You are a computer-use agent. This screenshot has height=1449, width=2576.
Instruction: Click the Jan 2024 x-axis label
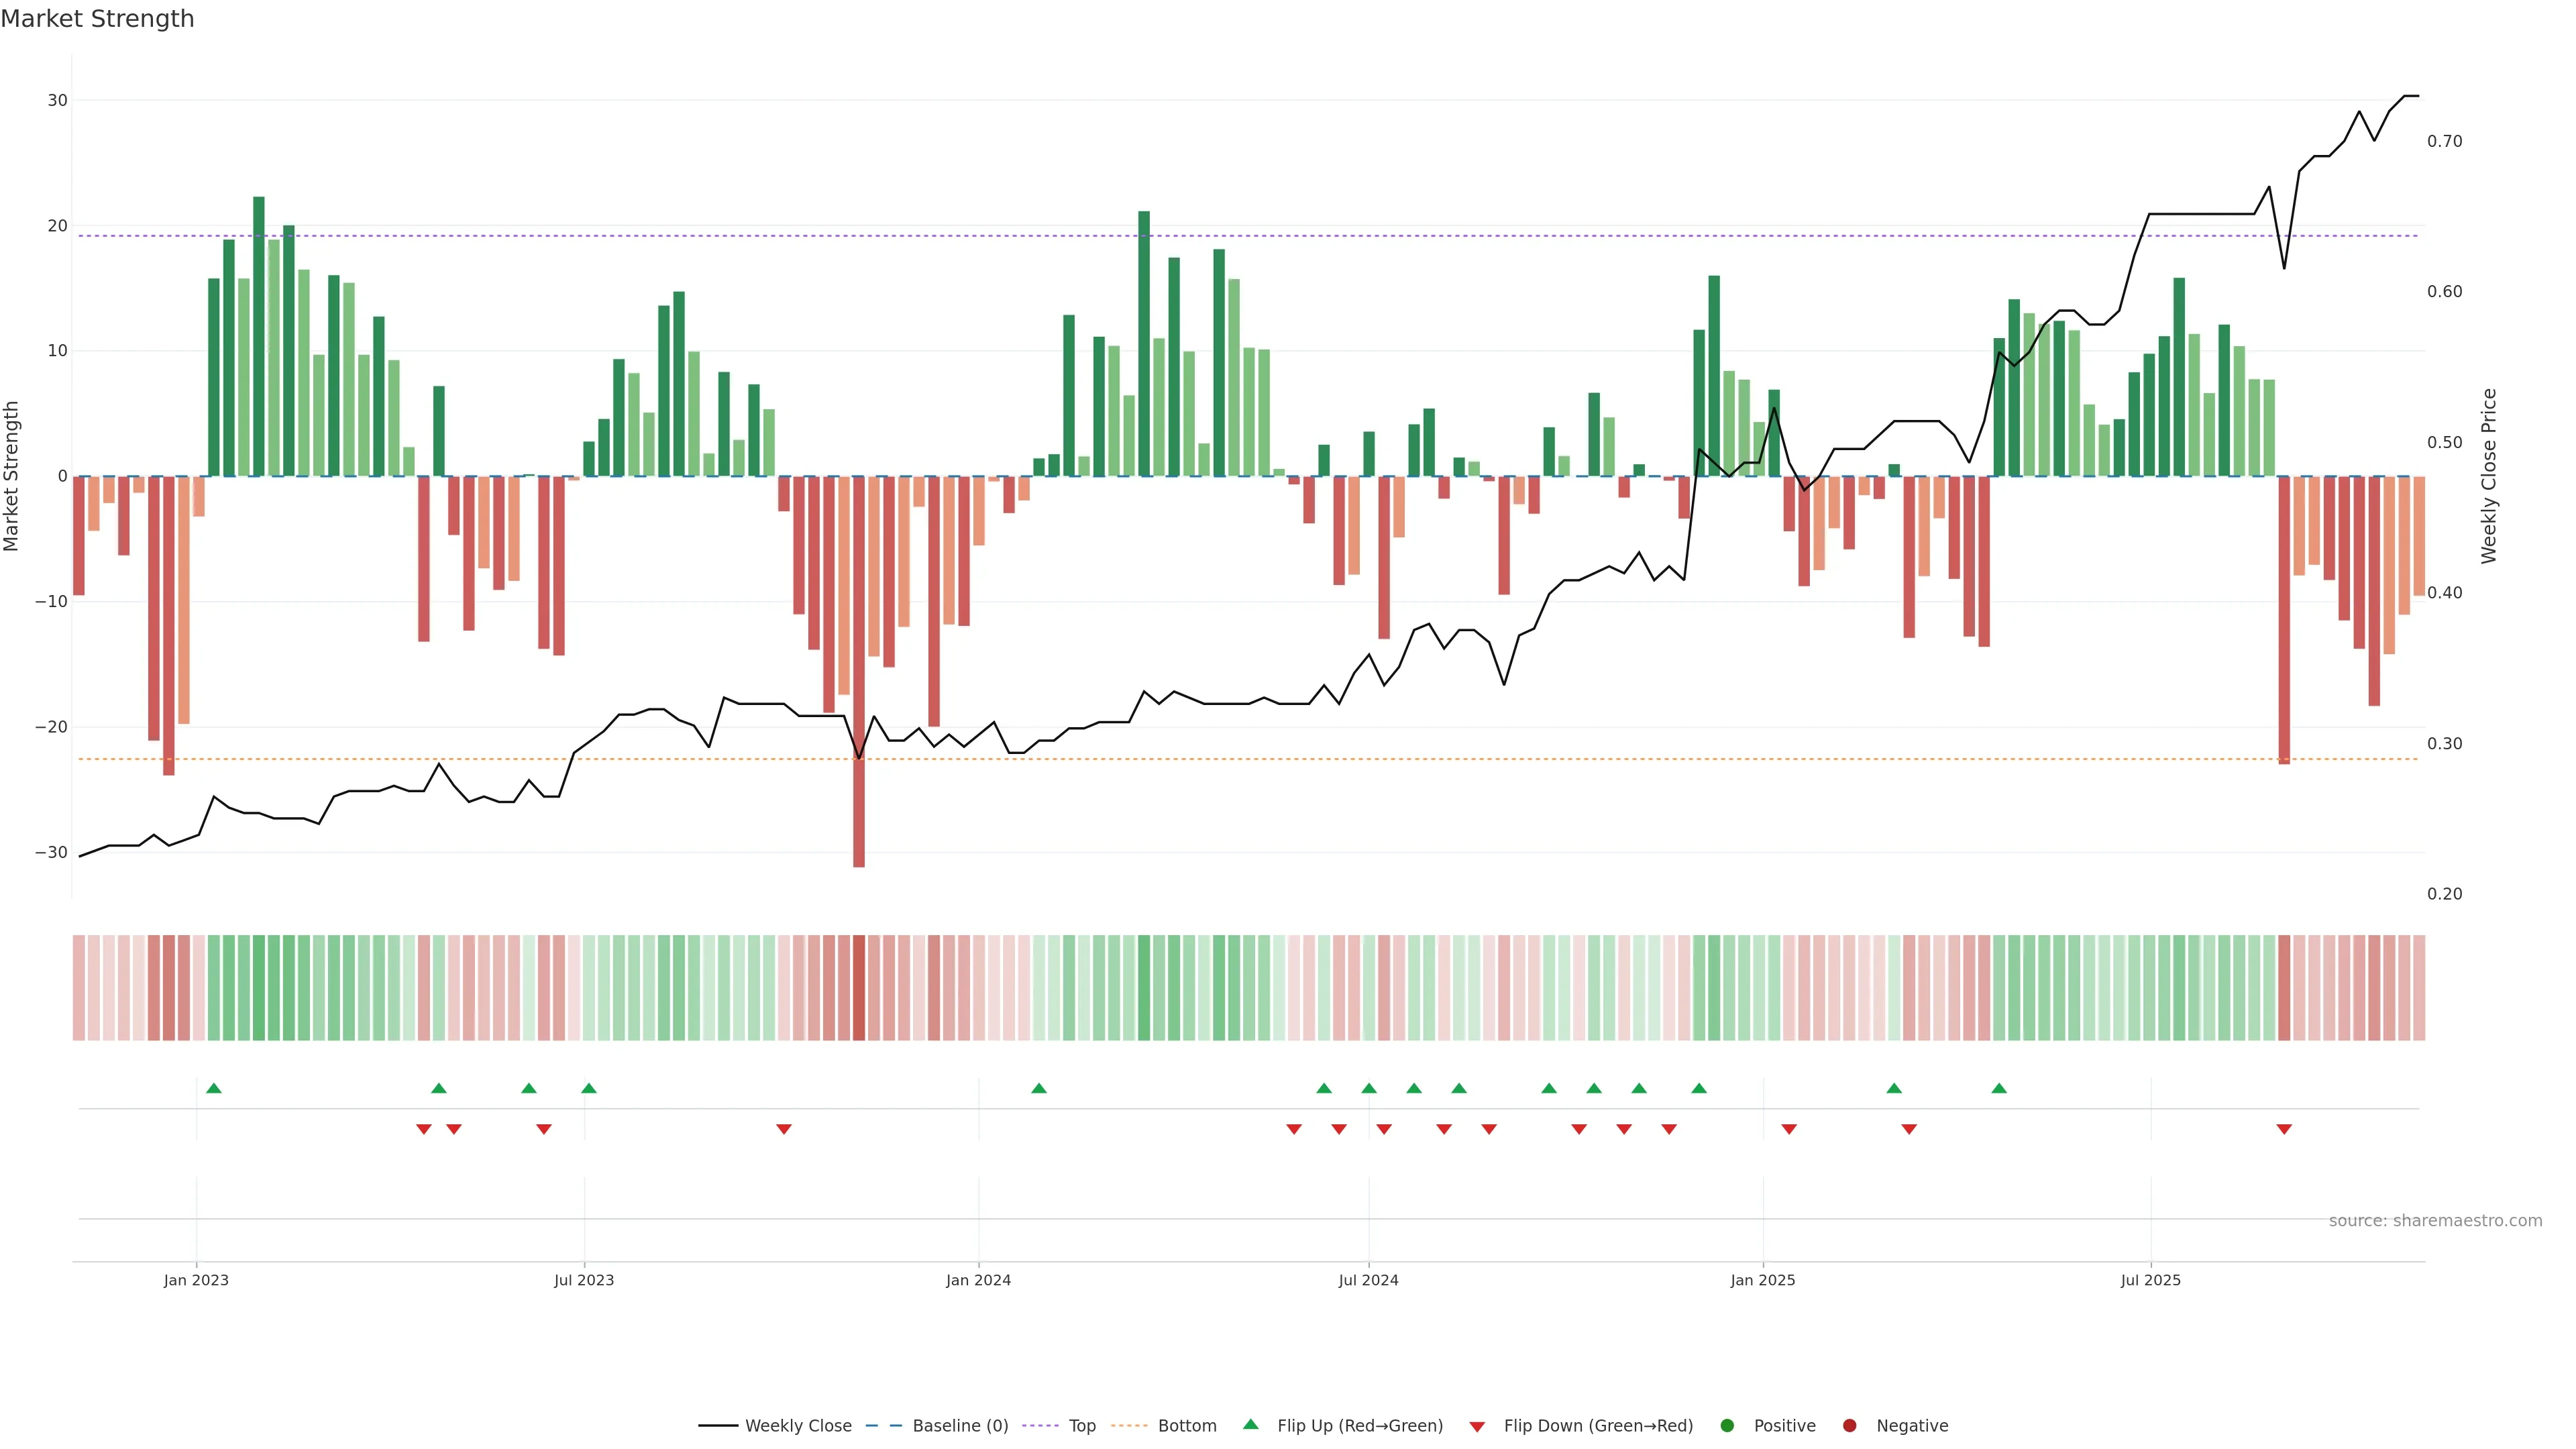click(978, 1280)
